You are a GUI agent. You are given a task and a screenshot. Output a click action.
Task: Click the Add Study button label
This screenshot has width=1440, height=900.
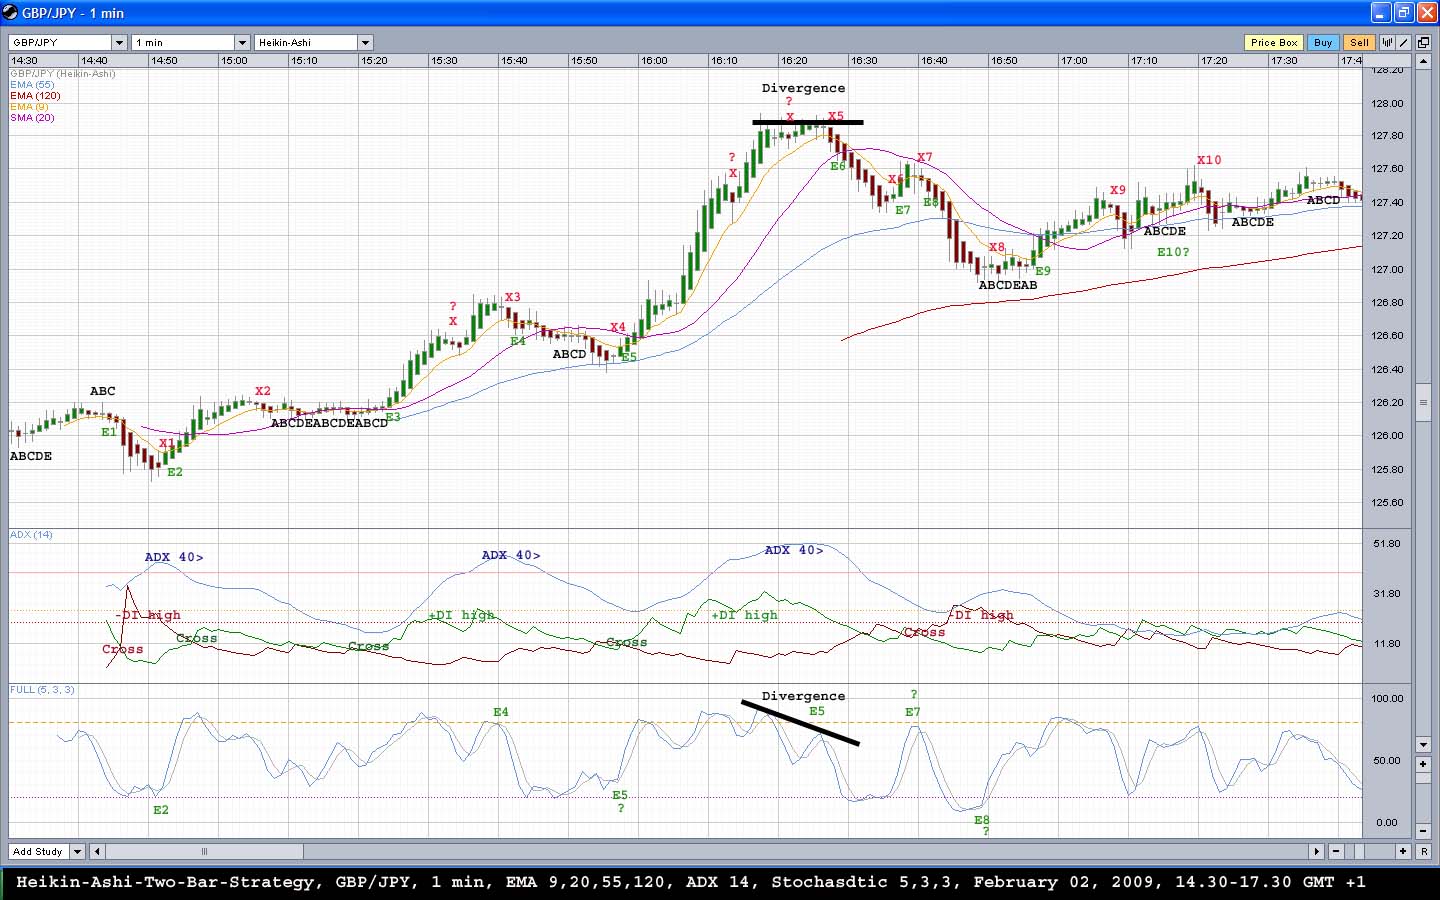click(x=38, y=851)
